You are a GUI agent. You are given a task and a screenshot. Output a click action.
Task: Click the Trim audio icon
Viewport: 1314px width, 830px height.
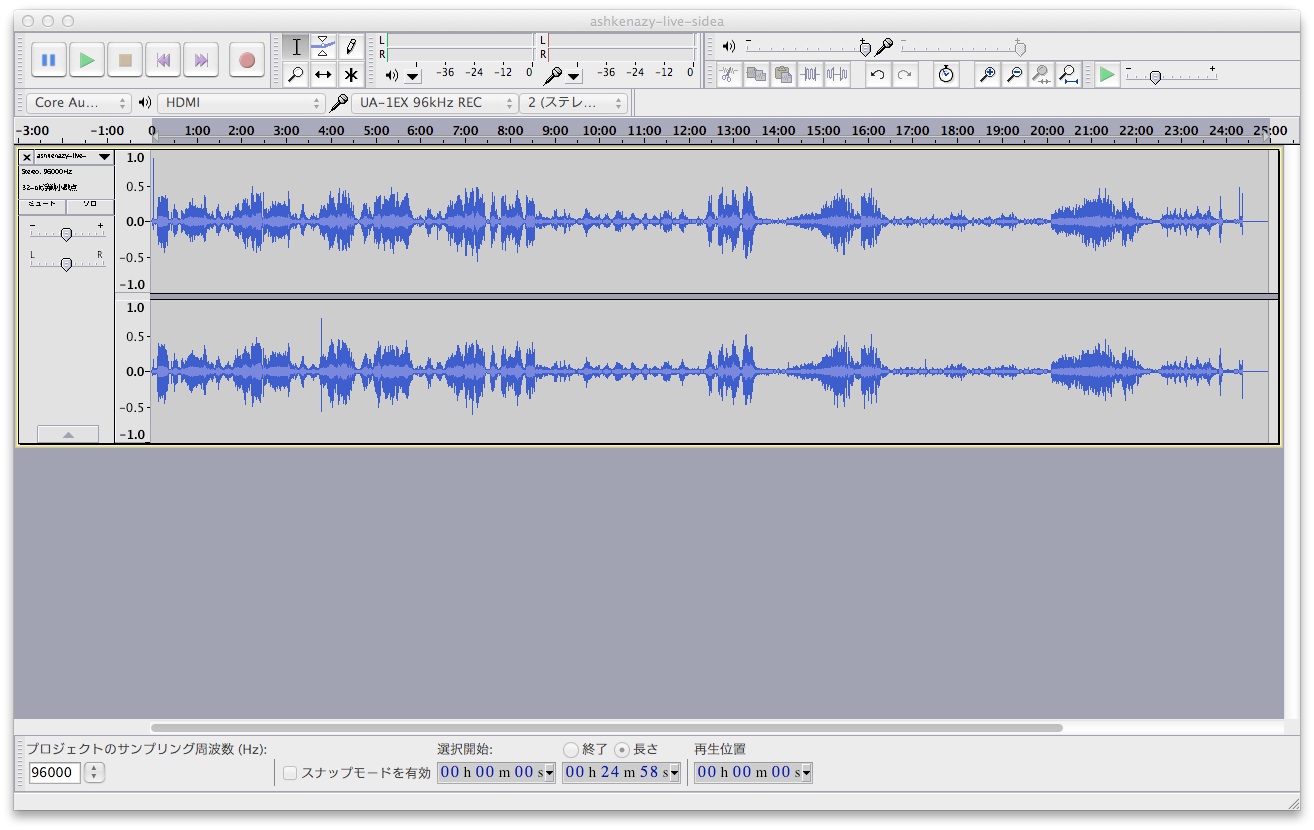pos(810,74)
